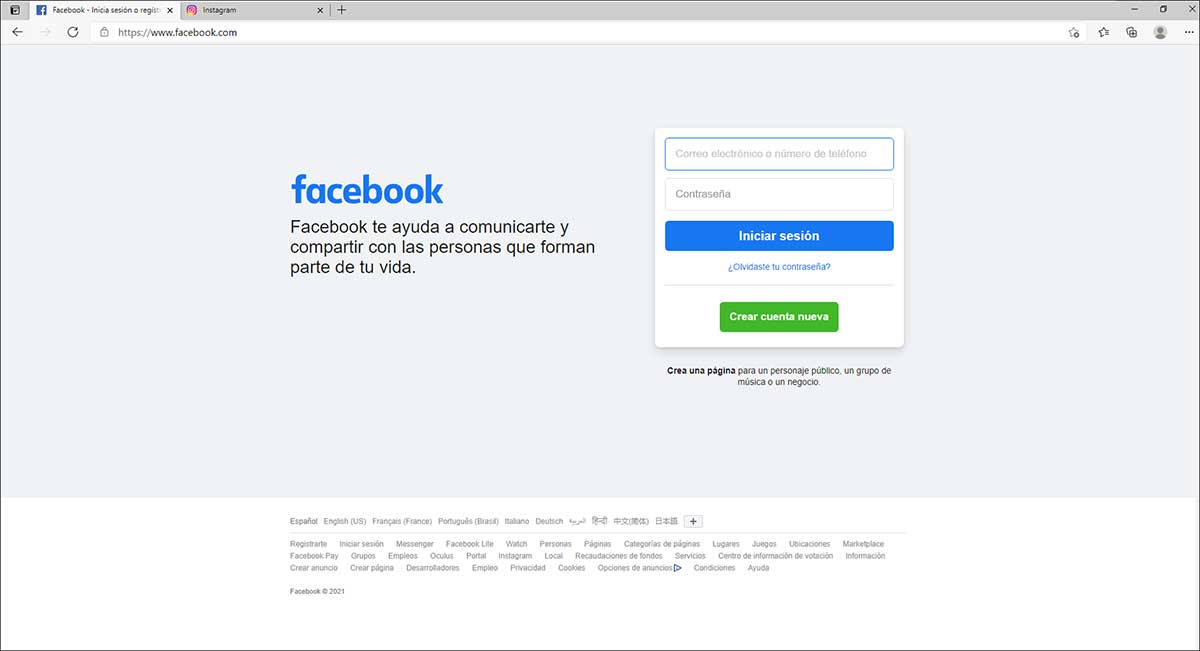The width and height of the screenshot is (1200, 651).
Task: Click the browser profile avatar
Action: (x=1160, y=32)
